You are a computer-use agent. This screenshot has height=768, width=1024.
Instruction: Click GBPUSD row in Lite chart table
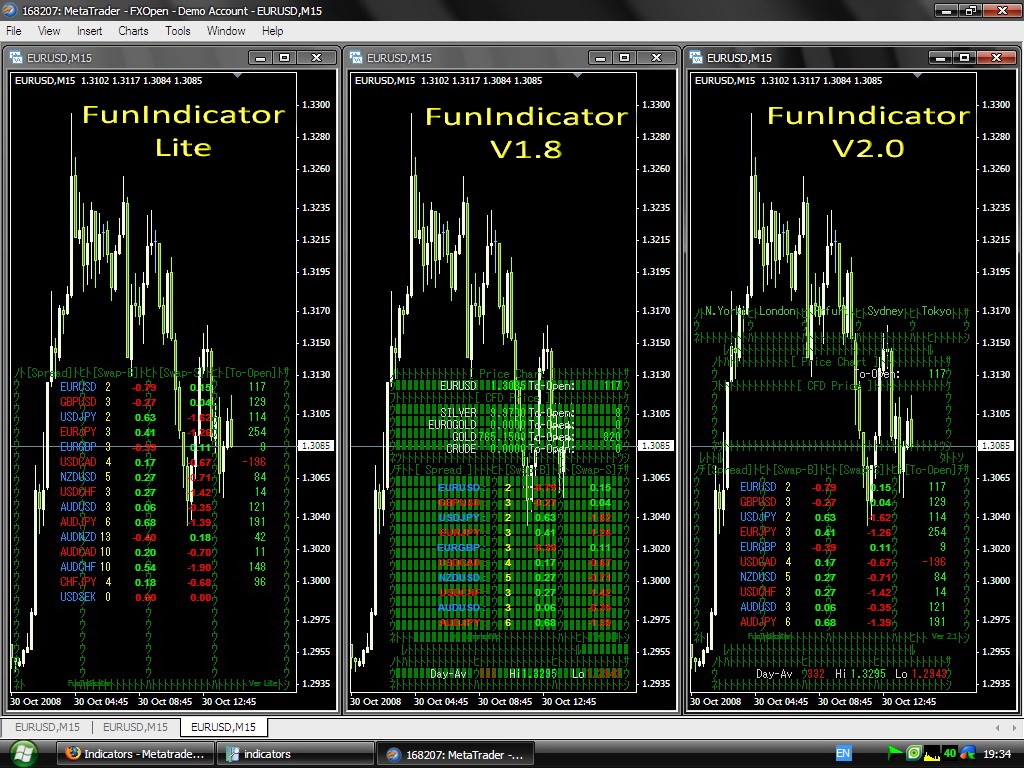tap(163, 402)
